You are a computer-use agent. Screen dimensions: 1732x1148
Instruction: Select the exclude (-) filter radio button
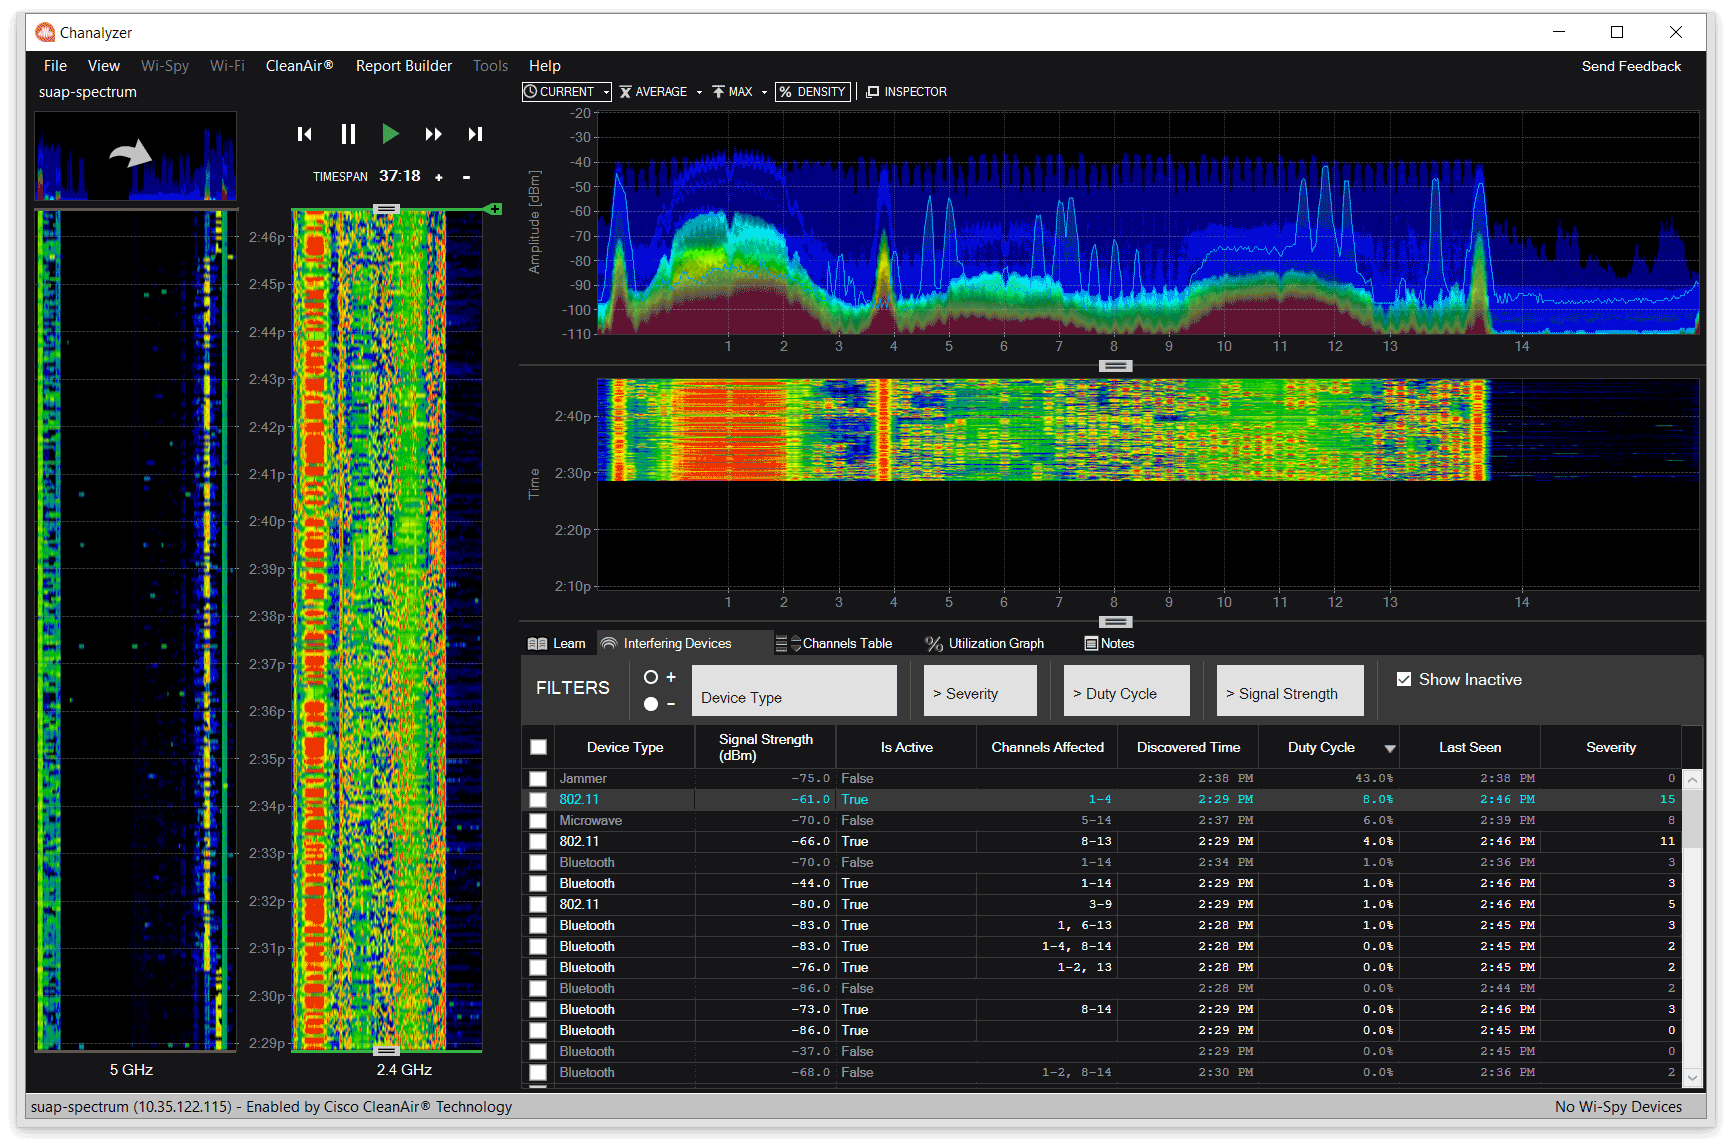pyautogui.click(x=651, y=704)
